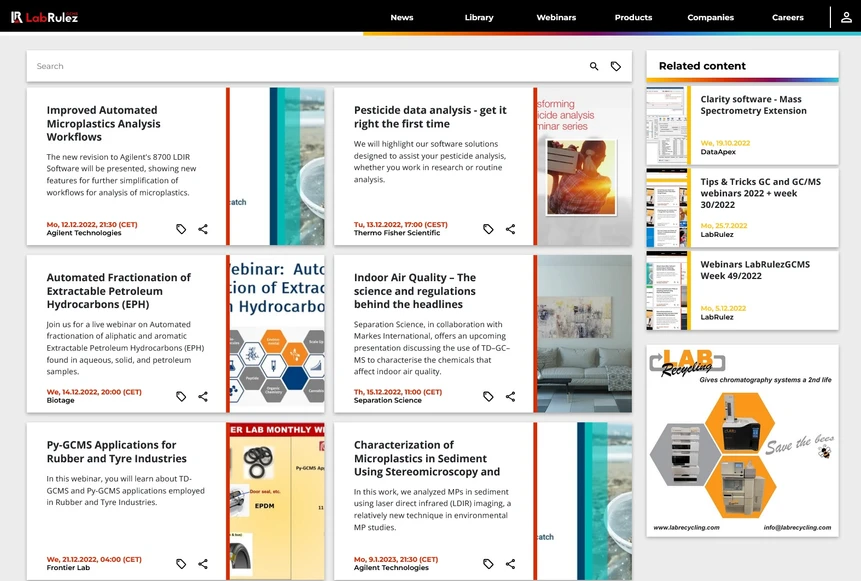This screenshot has width=861, height=581.
Task: Share the Py-GCMS Applications webinar
Action: [x=203, y=564]
